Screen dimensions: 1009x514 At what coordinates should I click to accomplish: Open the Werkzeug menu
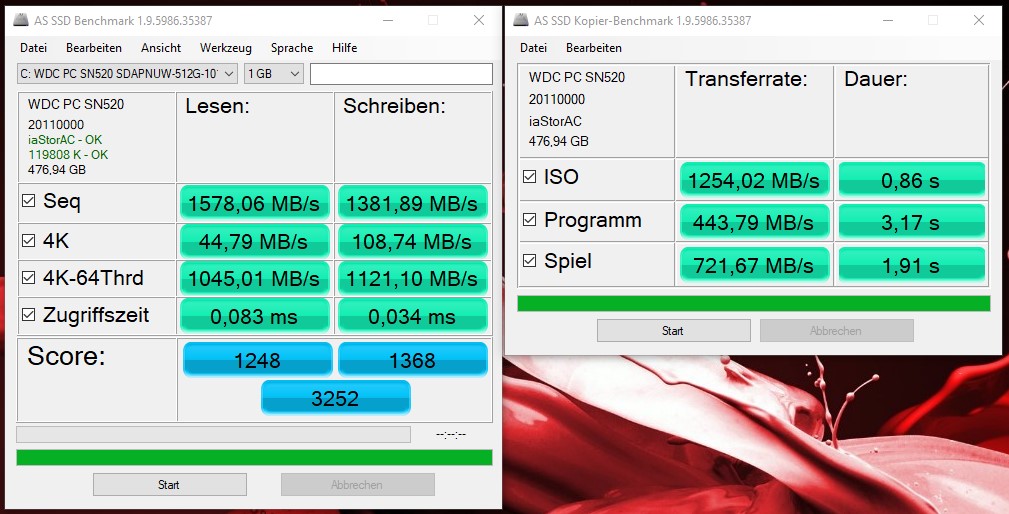(226, 48)
